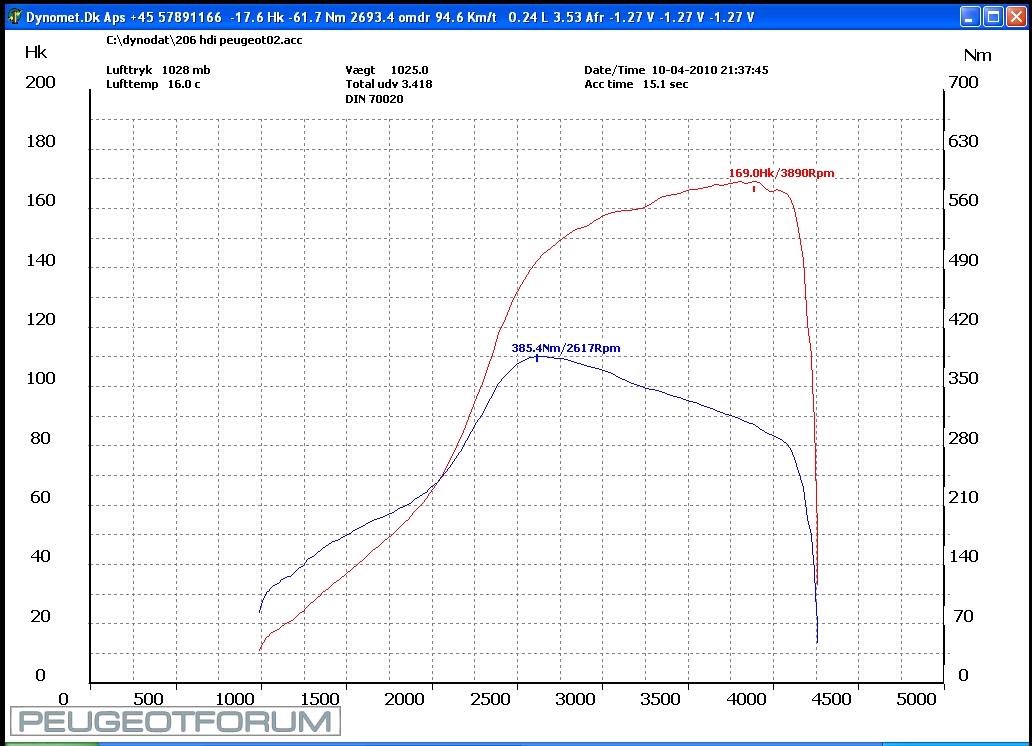
Task: Click the Total udv 3.418 value
Action: point(388,84)
